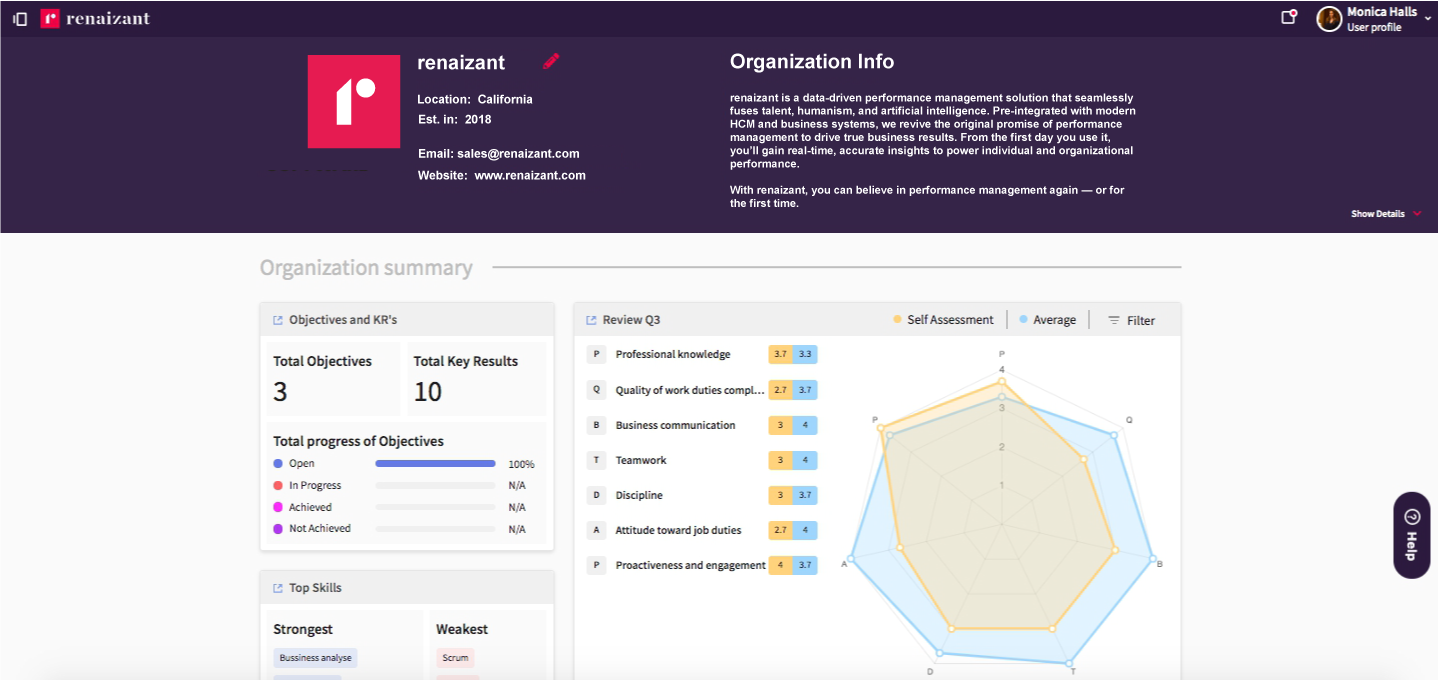
Task: Click the T badge for Teamwork
Action: [x=596, y=460]
